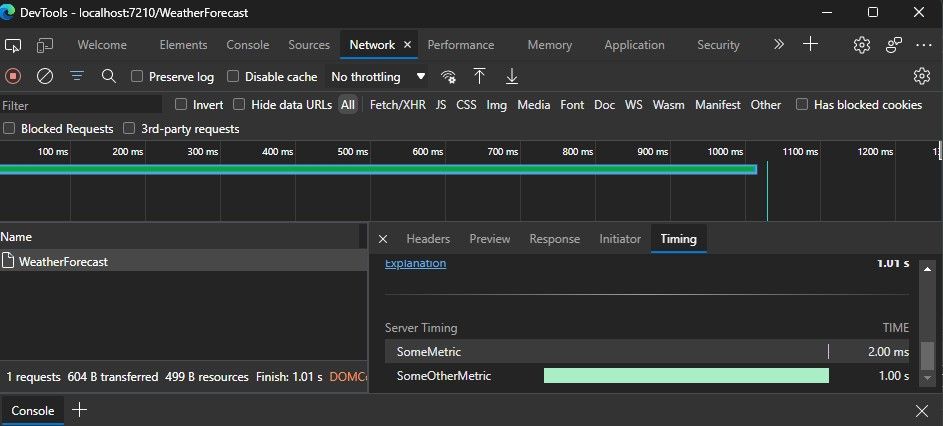Screen dimensions: 943x426
Task: Select the All filter type
Action: pos(348,105)
